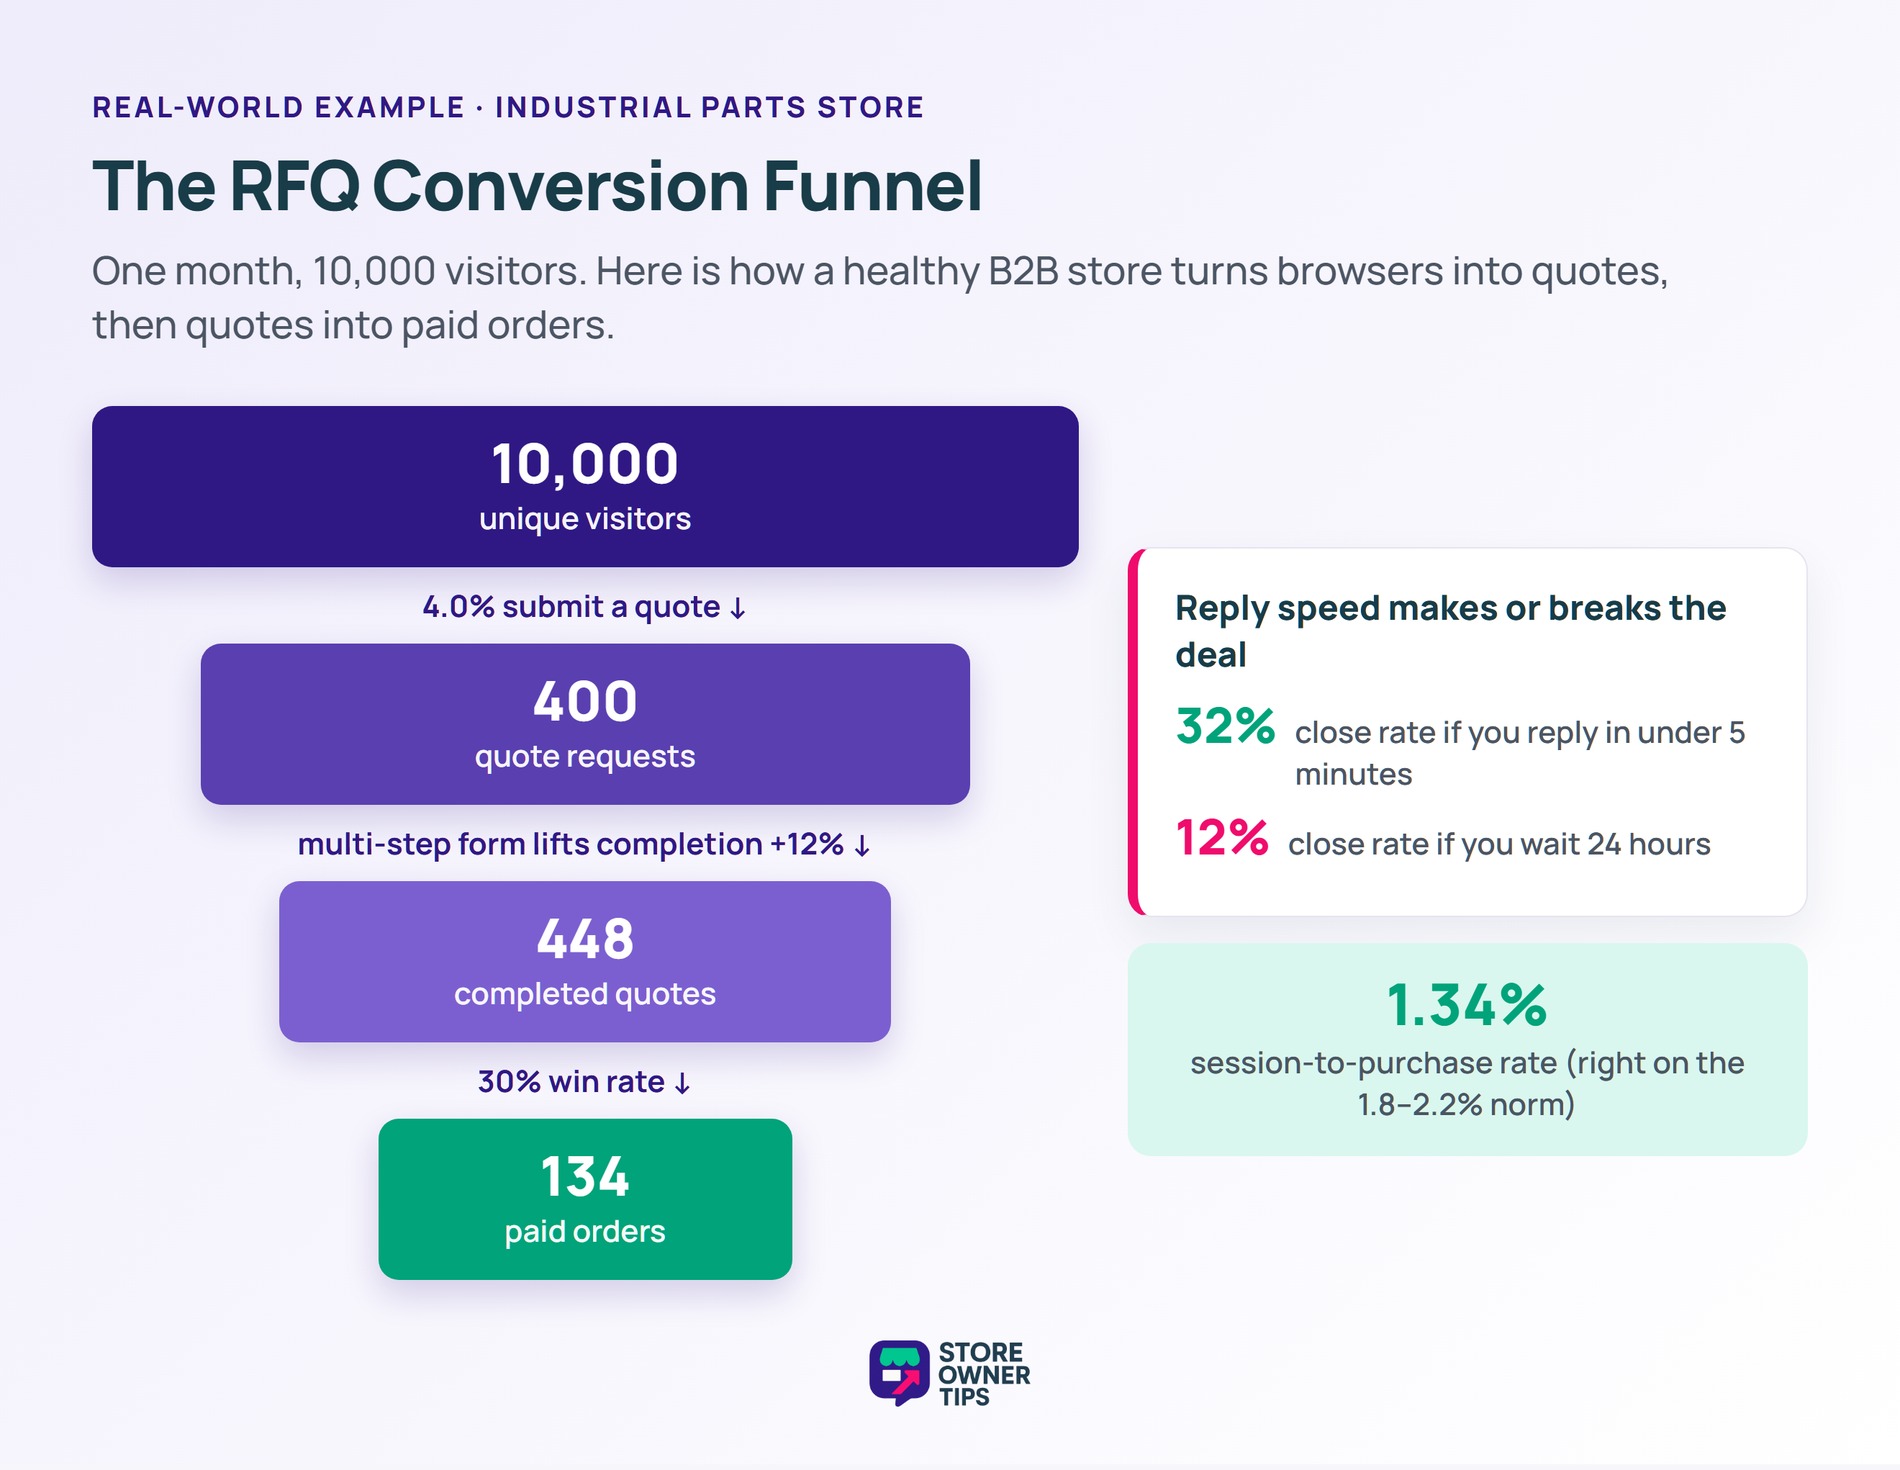Select the '10,000 unique visitors' funnel block
Viewport: 1900px width, 1470px height.
585,487
